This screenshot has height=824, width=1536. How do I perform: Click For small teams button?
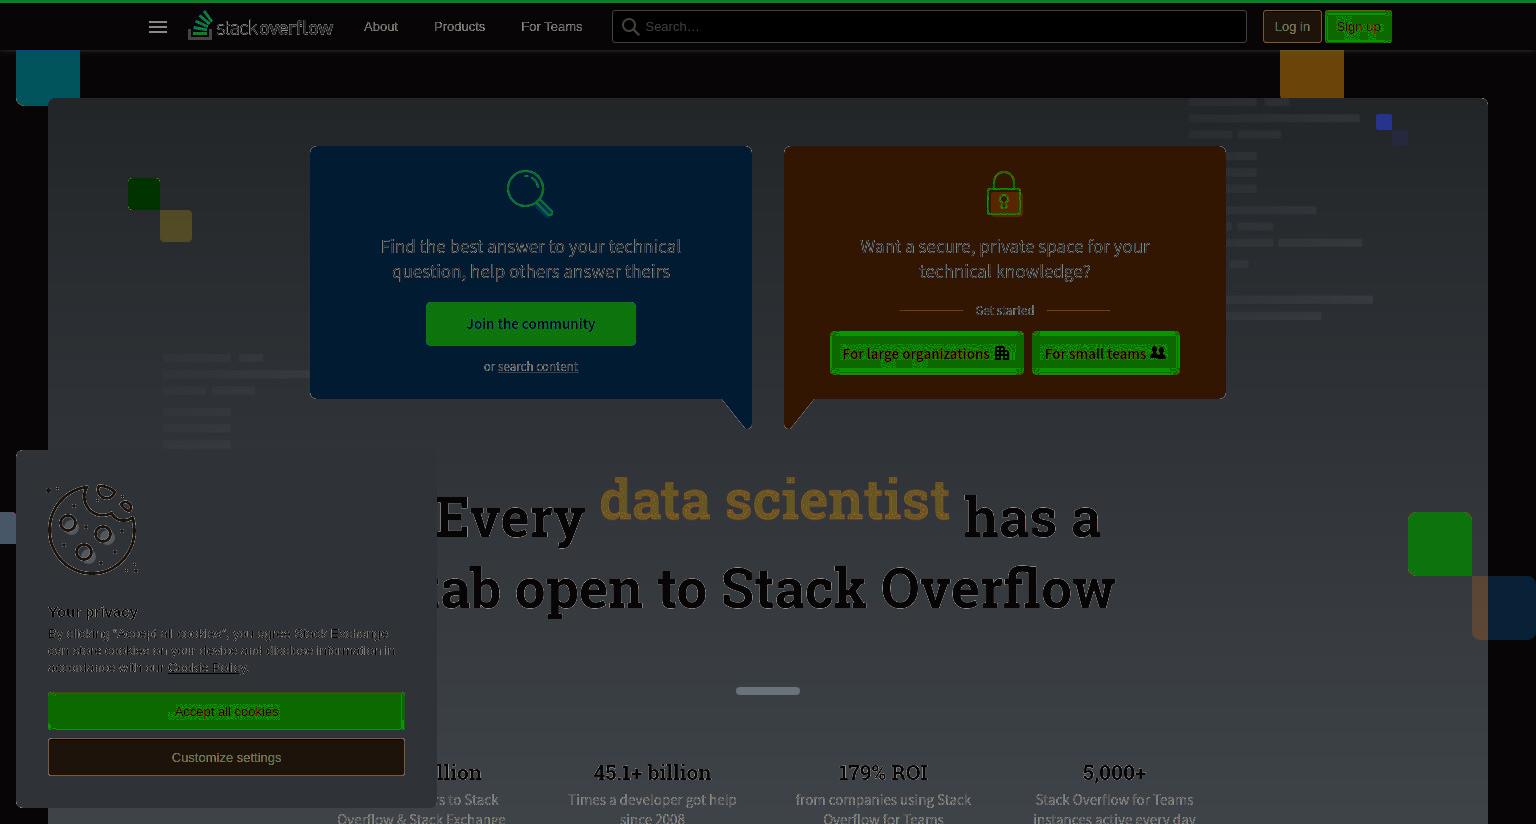(1105, 353)
